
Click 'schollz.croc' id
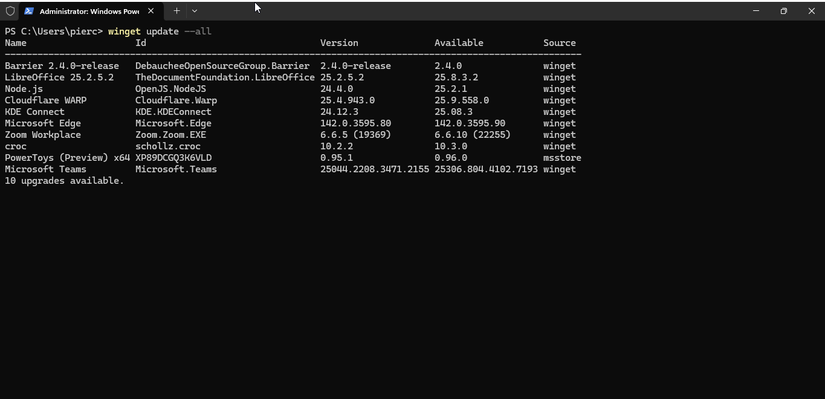pos(168,147)
